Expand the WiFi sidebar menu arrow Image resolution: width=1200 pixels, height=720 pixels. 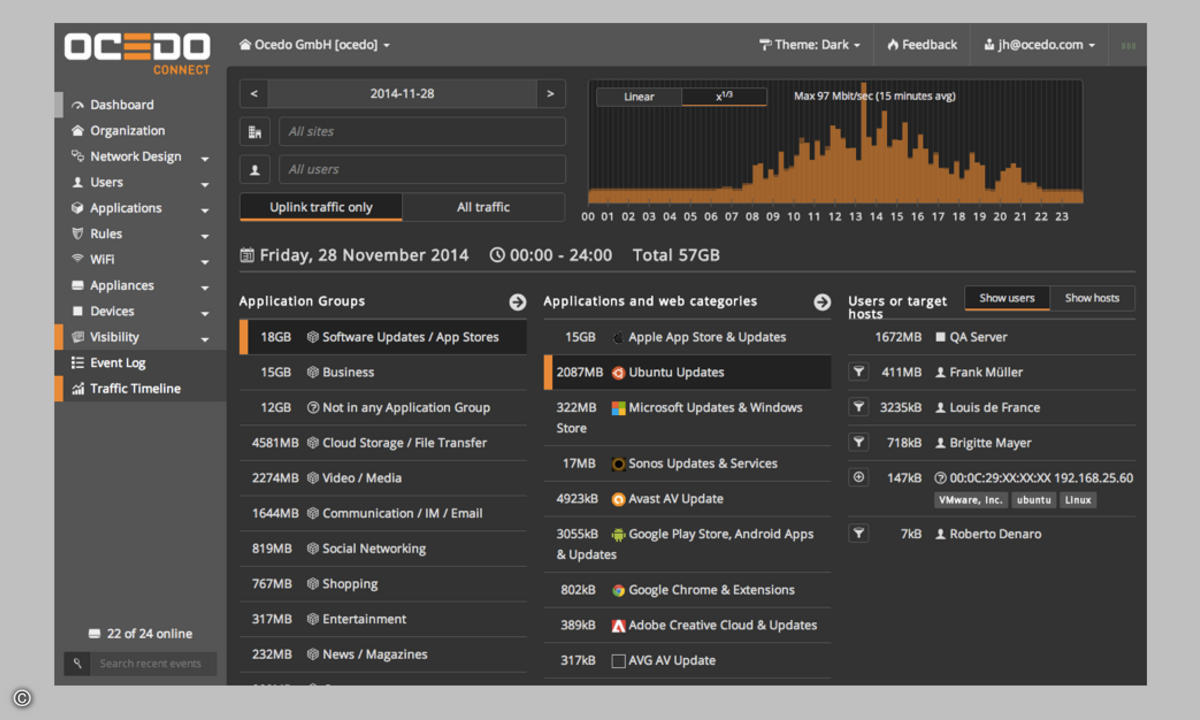pyautogui.click(x=204, y=262)
